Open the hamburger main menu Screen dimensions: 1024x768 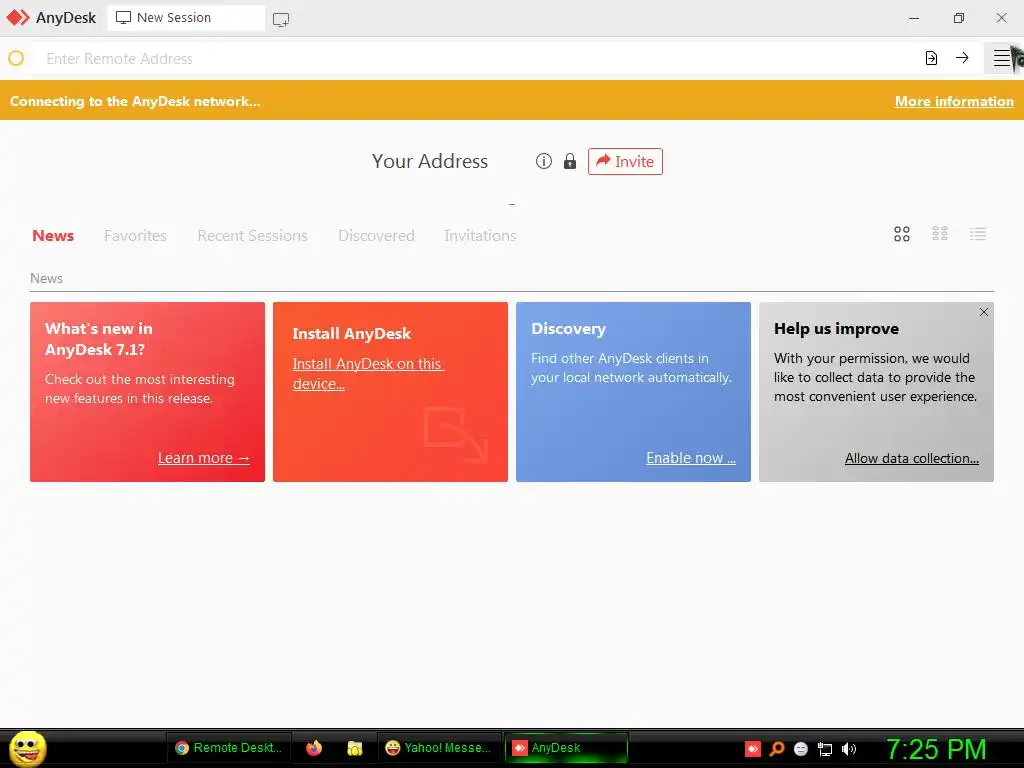click(x=1001, y=58)
